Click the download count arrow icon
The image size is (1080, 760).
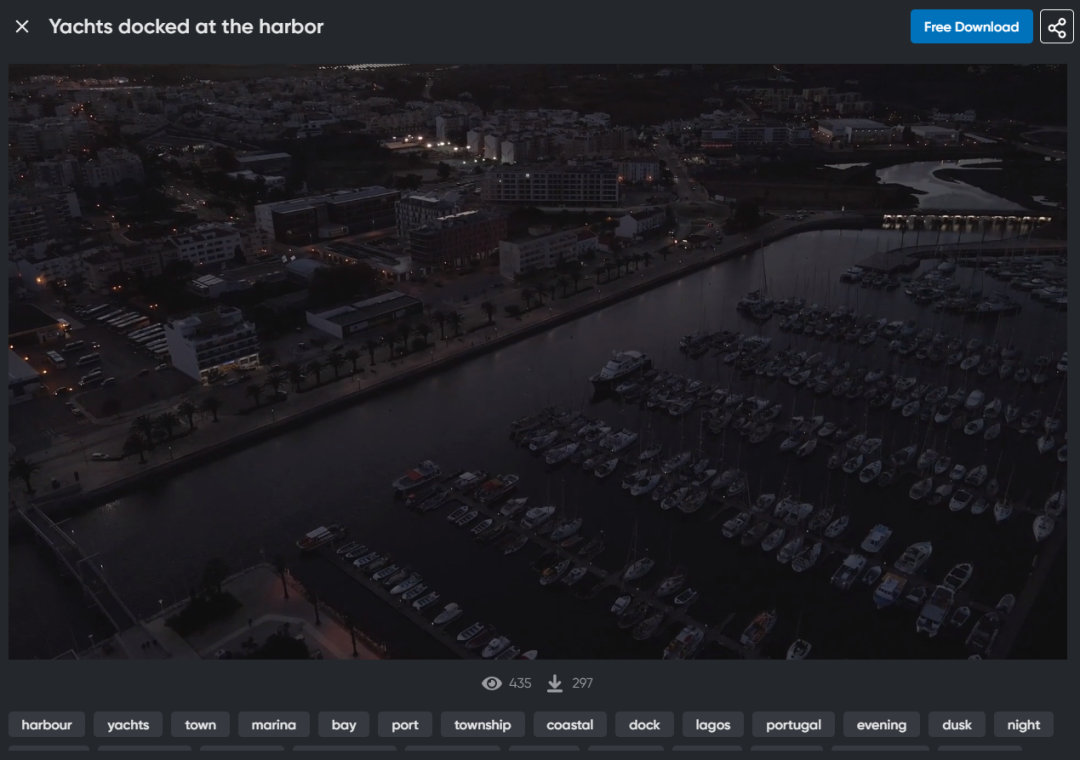[555, 684]
